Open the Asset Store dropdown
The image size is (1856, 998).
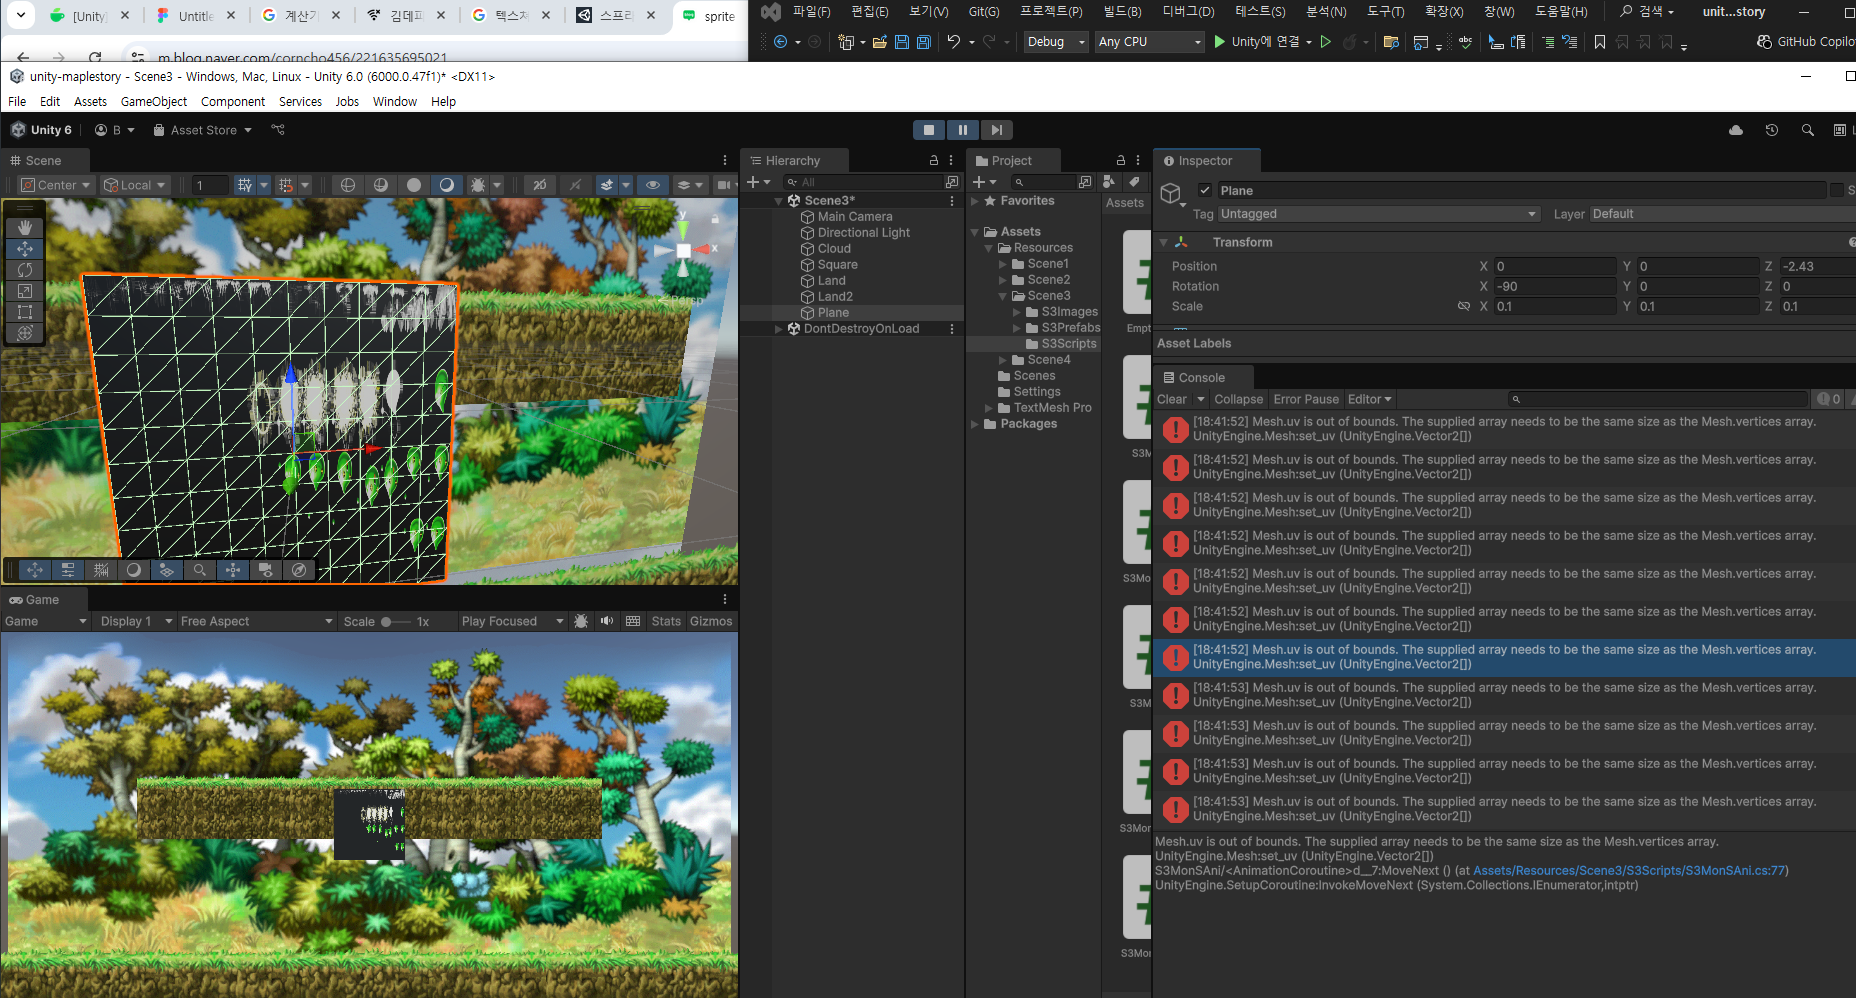click(x=203, y=130)
